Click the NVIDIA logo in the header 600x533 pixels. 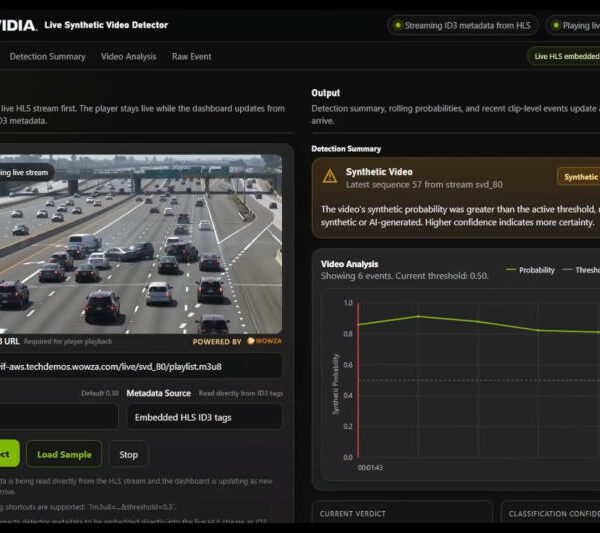18,26
